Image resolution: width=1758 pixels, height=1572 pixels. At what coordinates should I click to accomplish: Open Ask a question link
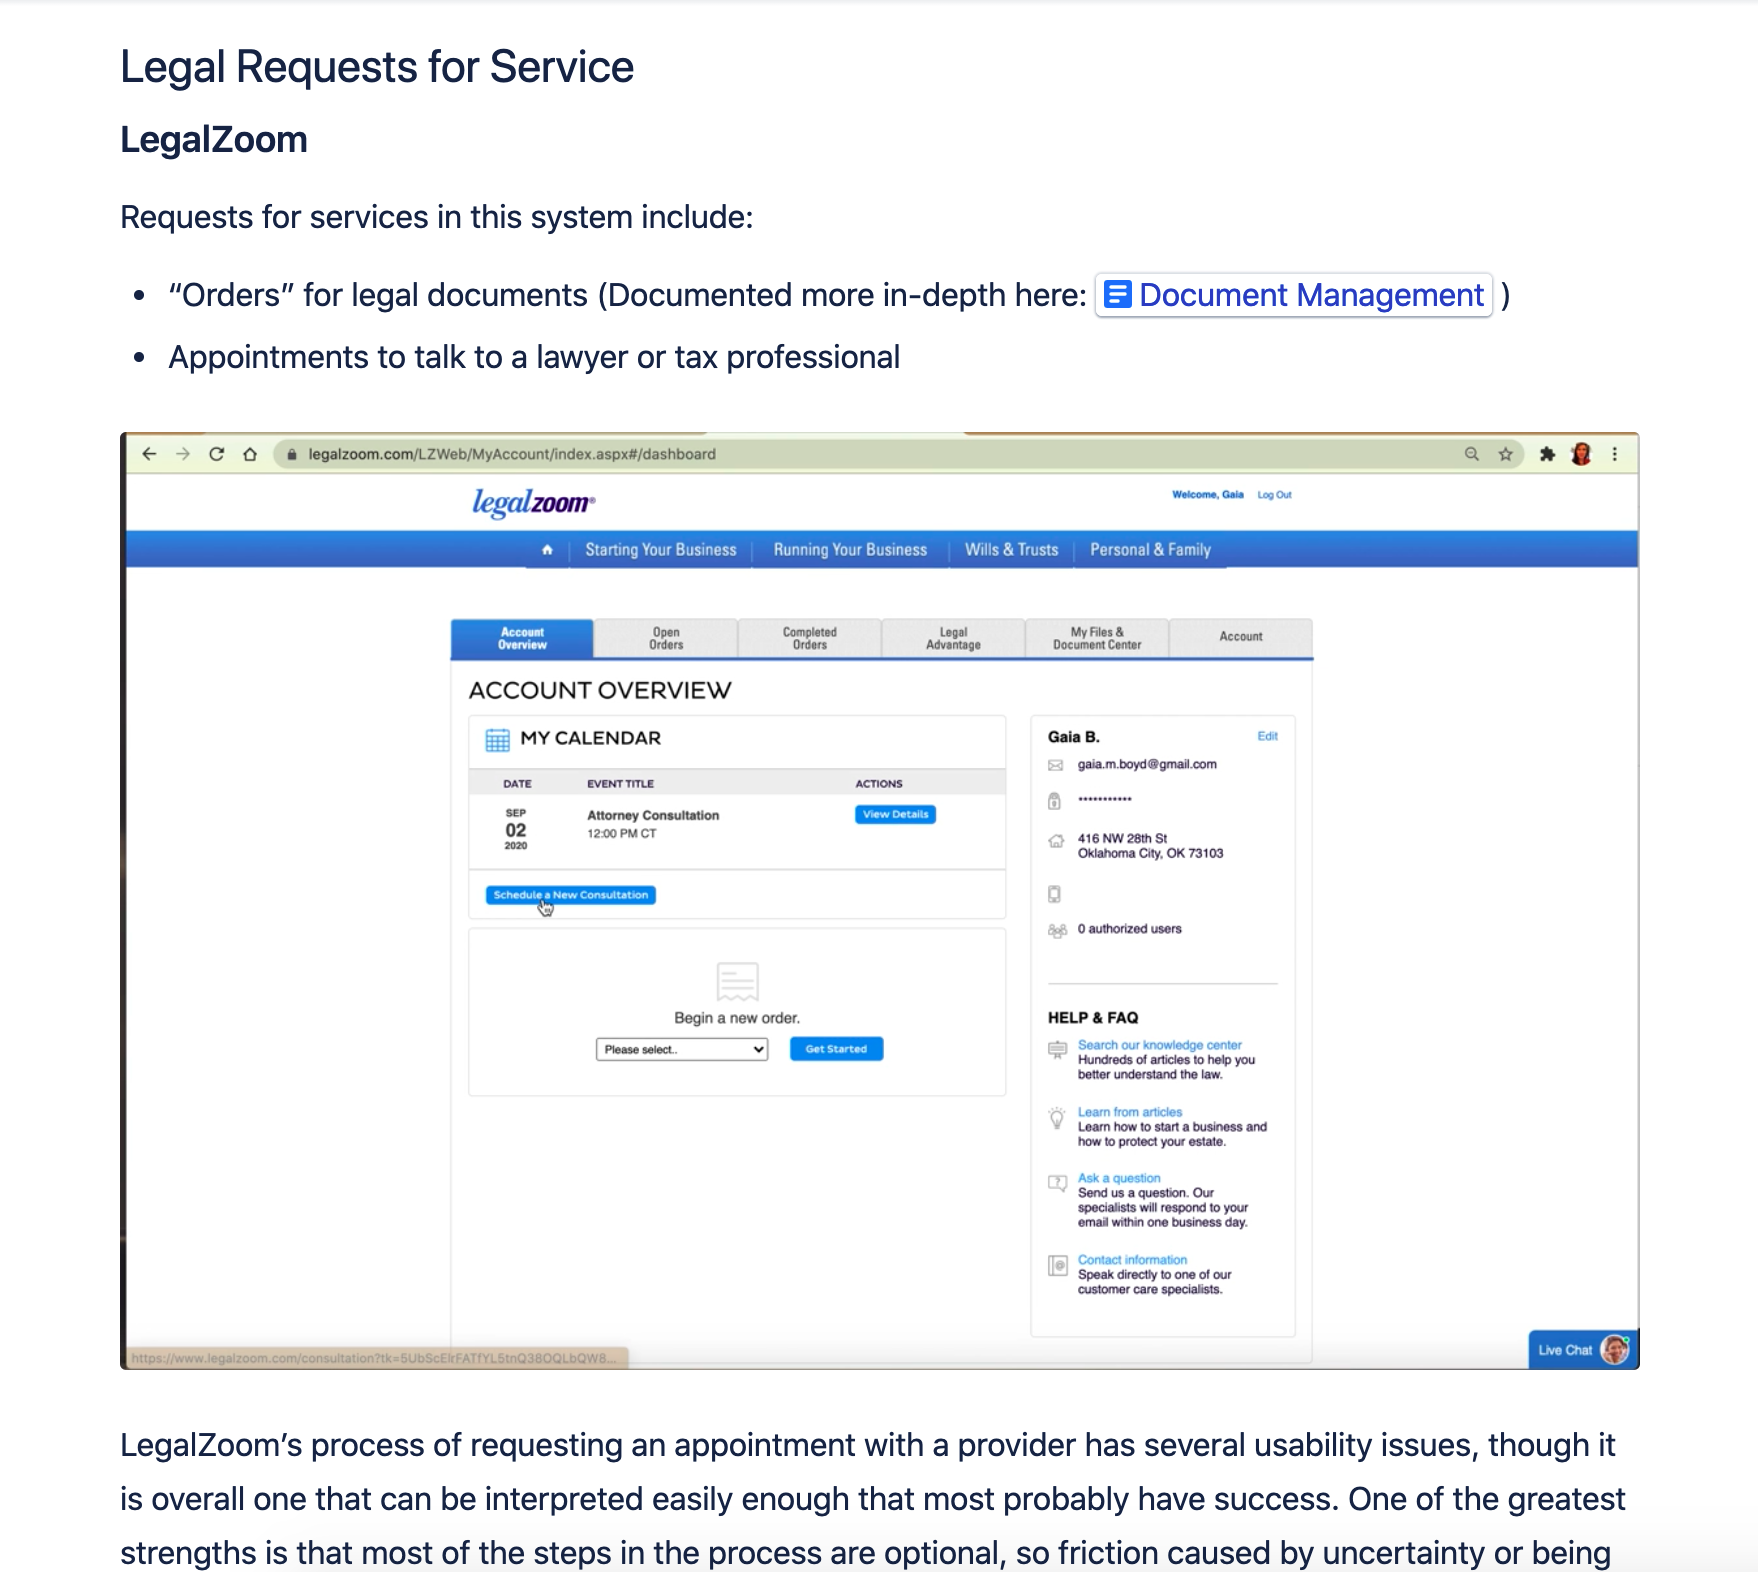click(x=1119, y=1178)
